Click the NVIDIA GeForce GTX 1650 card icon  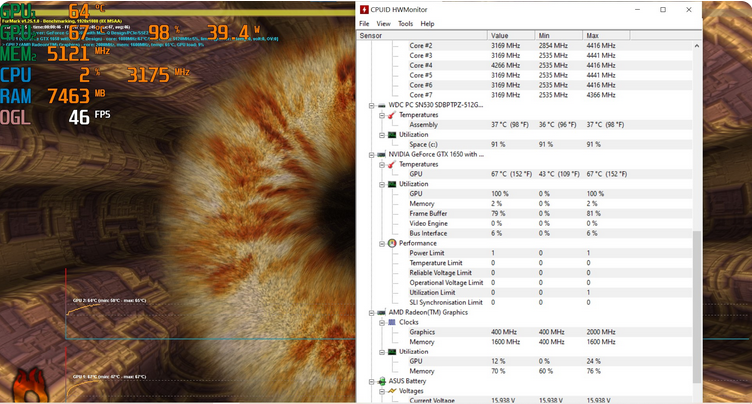(x=381, y=154)
